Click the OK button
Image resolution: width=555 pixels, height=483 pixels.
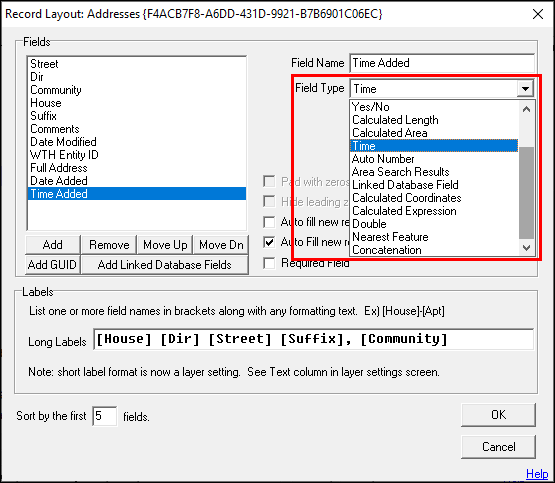pos(498,415)
